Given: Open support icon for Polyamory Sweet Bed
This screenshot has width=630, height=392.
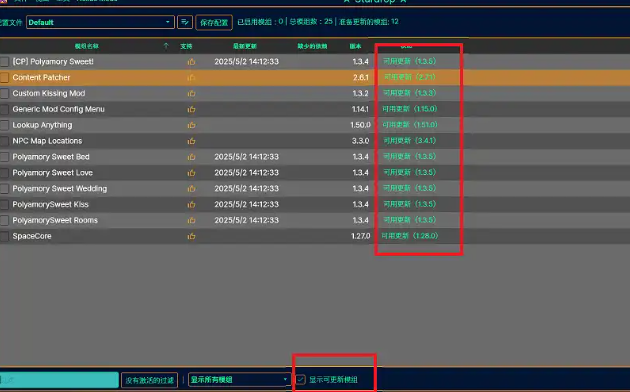Looking at the screenshot, I should coord(191,157).
